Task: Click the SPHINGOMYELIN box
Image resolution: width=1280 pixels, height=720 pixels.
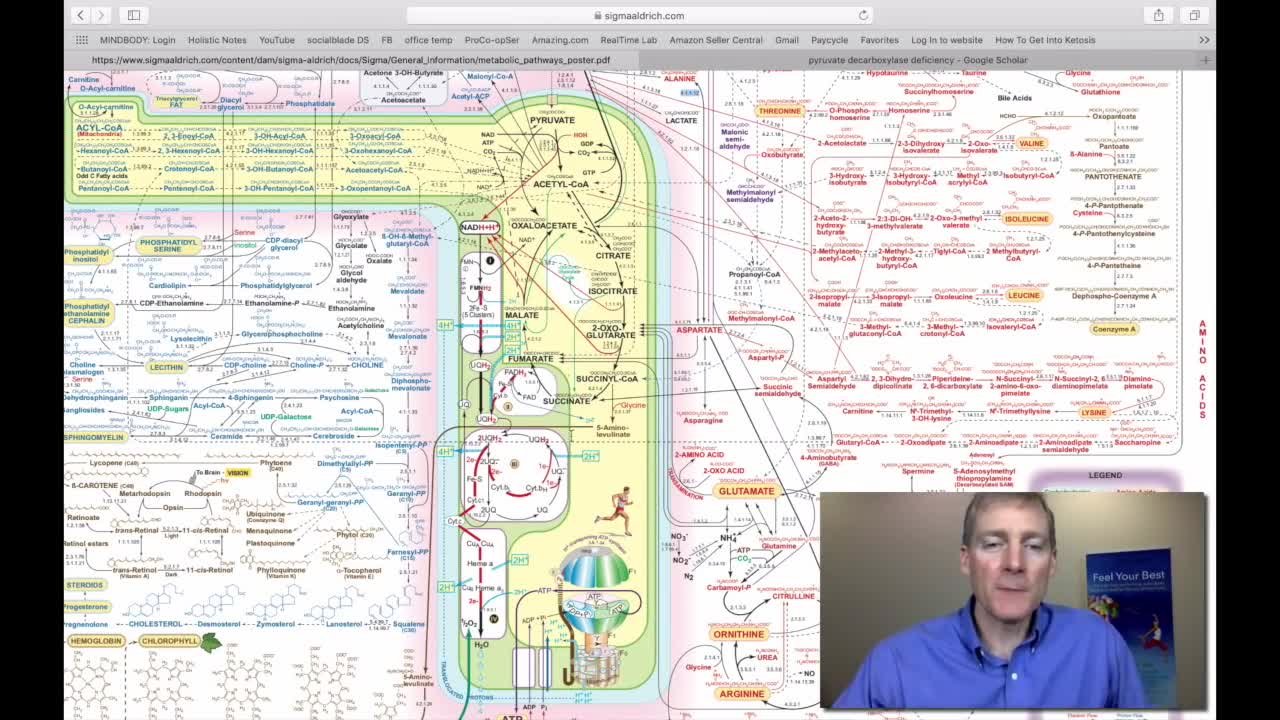Action: 95,437
